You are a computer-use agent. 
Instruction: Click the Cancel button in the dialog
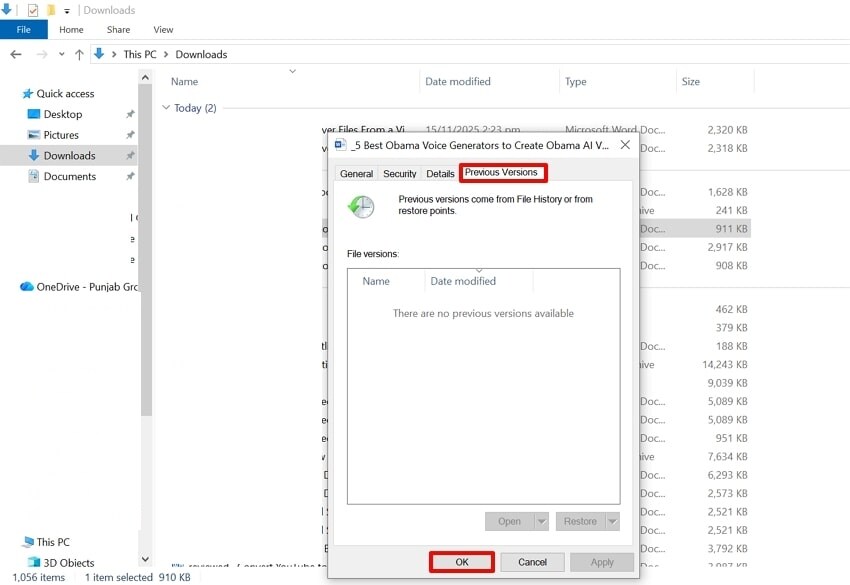coord(532,562)
